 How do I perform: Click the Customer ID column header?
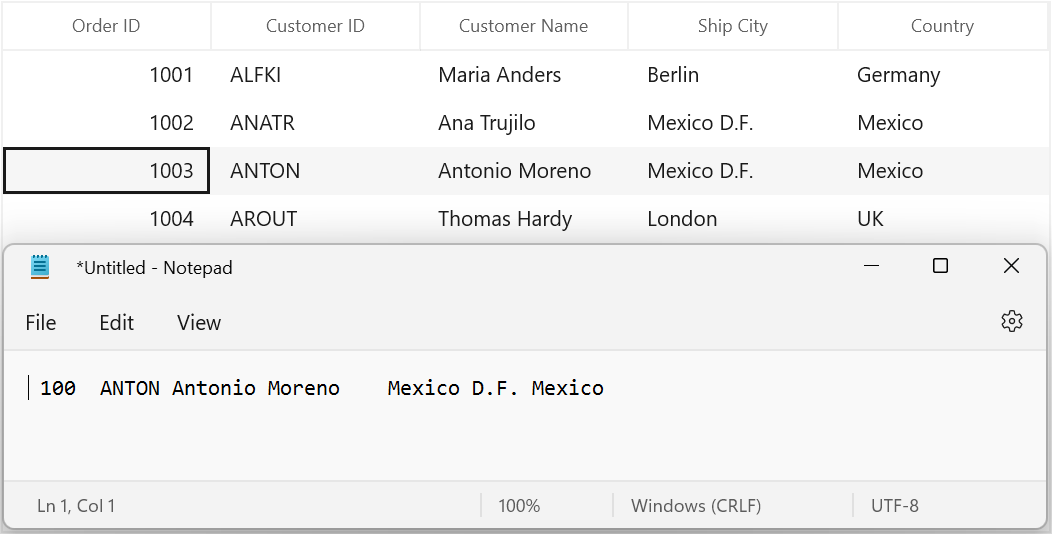[315, 25]
